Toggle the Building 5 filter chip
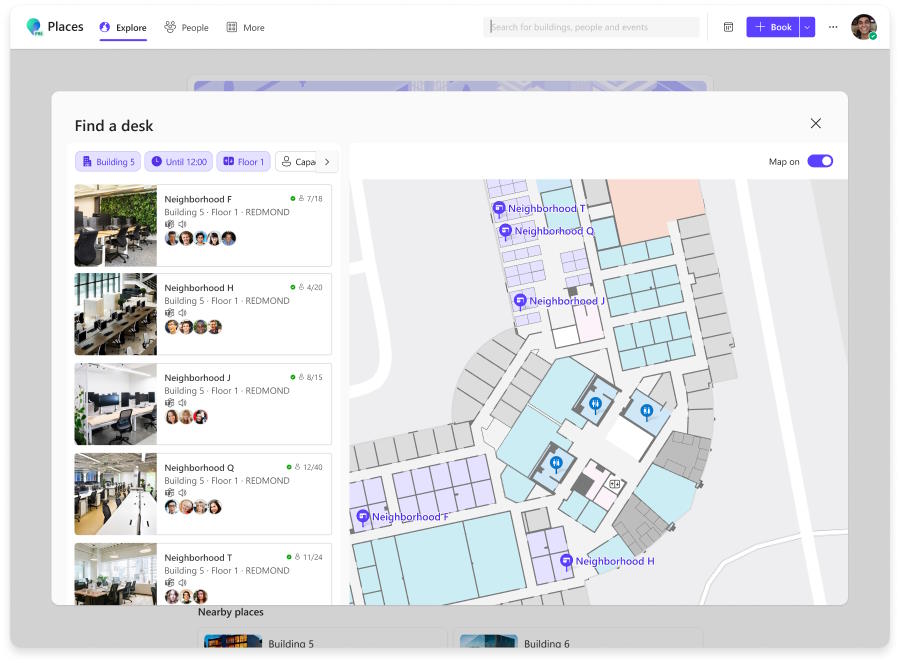Image resolution: width=900 pixels, height=663 pixels. [108, 162]
